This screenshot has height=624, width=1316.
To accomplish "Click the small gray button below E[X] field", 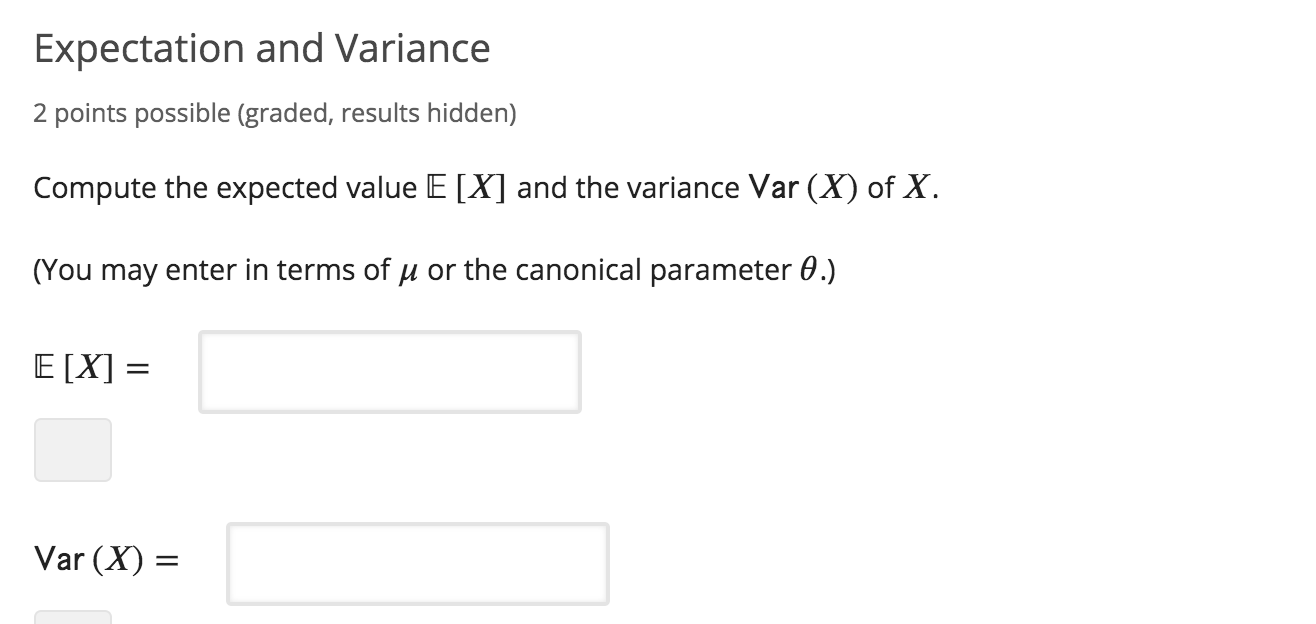I will point(72,449).
